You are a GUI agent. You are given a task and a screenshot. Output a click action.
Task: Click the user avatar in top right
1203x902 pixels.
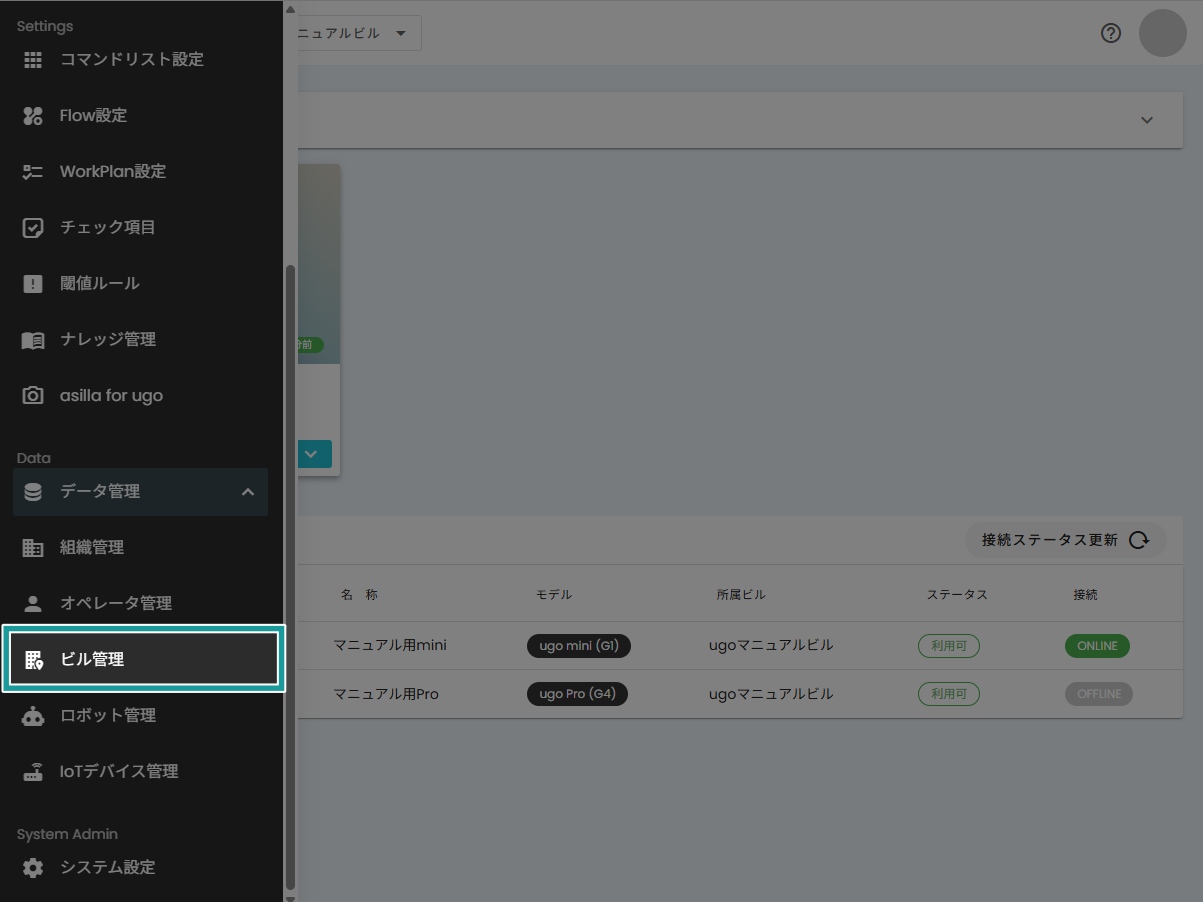click(1162, 33)
